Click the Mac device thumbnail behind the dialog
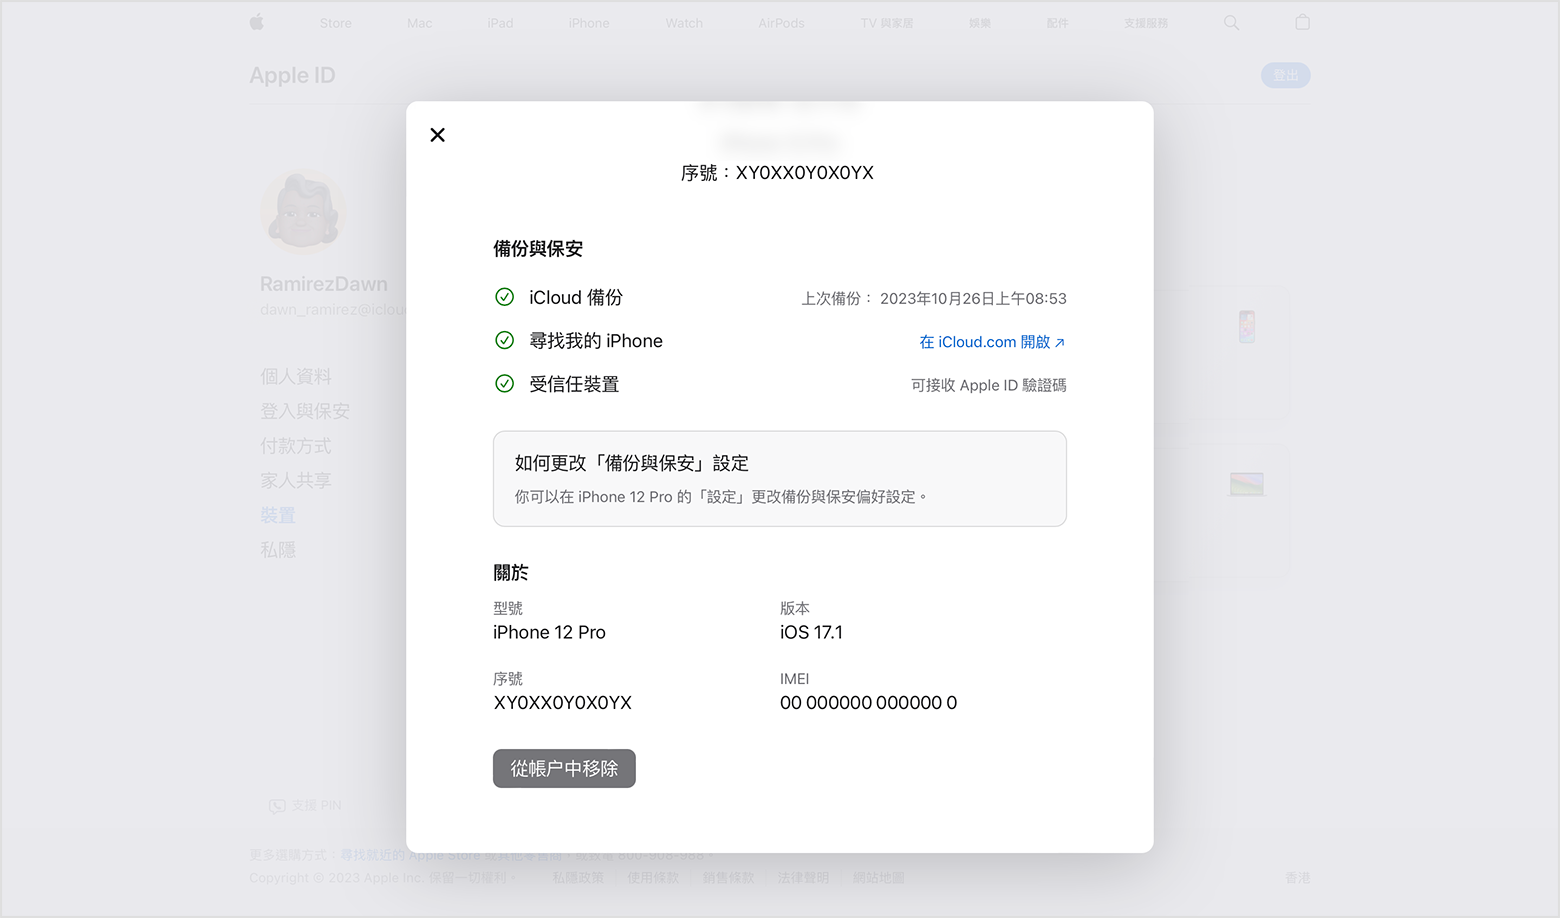This screenshot has height=918, width=1560. coord(1247,485)
